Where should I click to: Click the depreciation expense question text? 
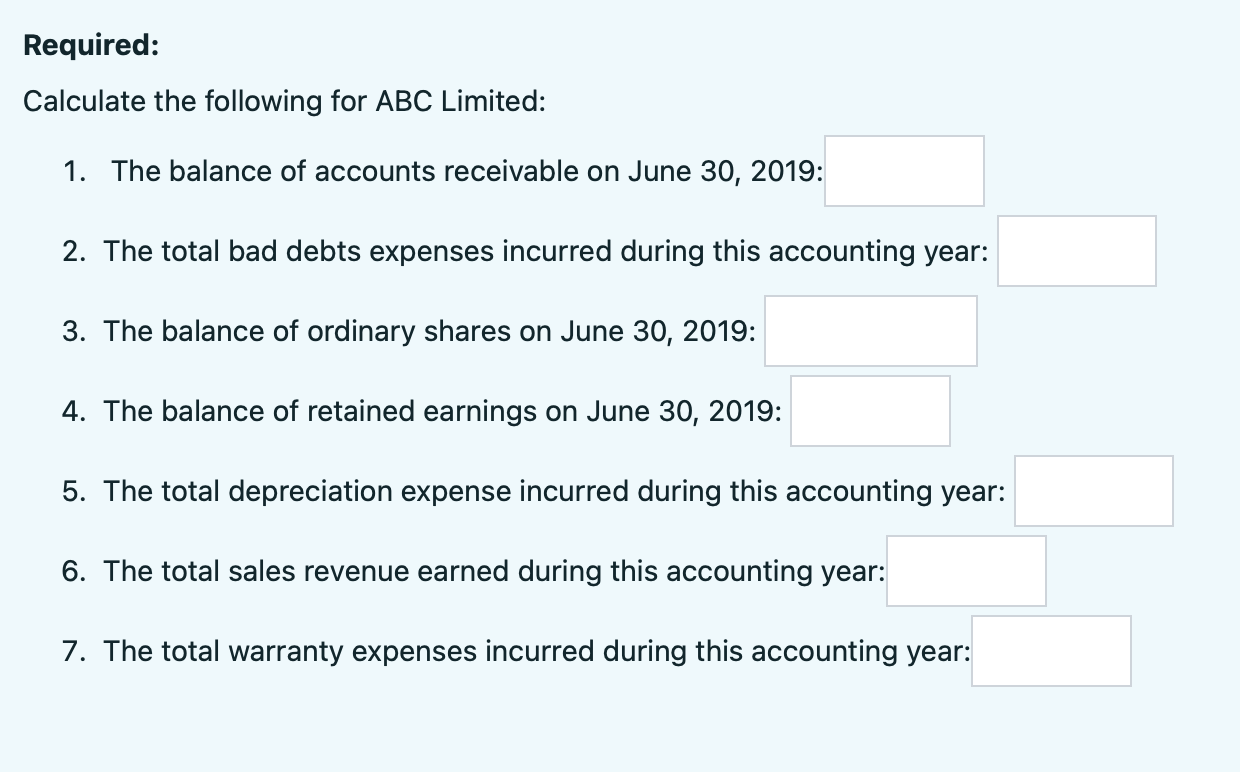554,492
